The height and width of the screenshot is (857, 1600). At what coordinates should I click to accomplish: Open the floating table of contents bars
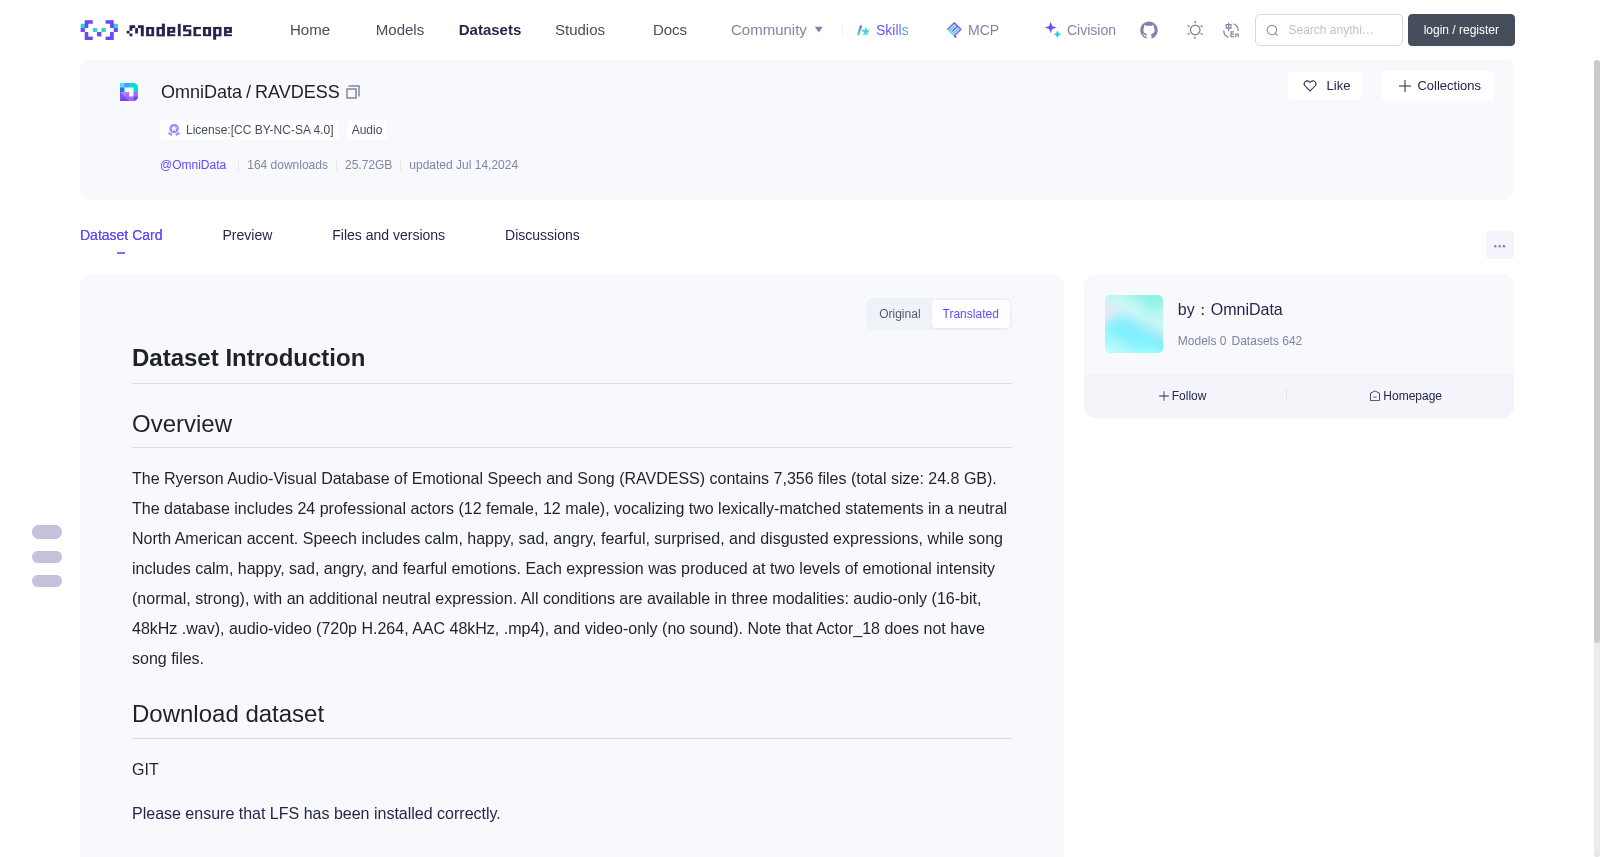click(x=47, y=556)
